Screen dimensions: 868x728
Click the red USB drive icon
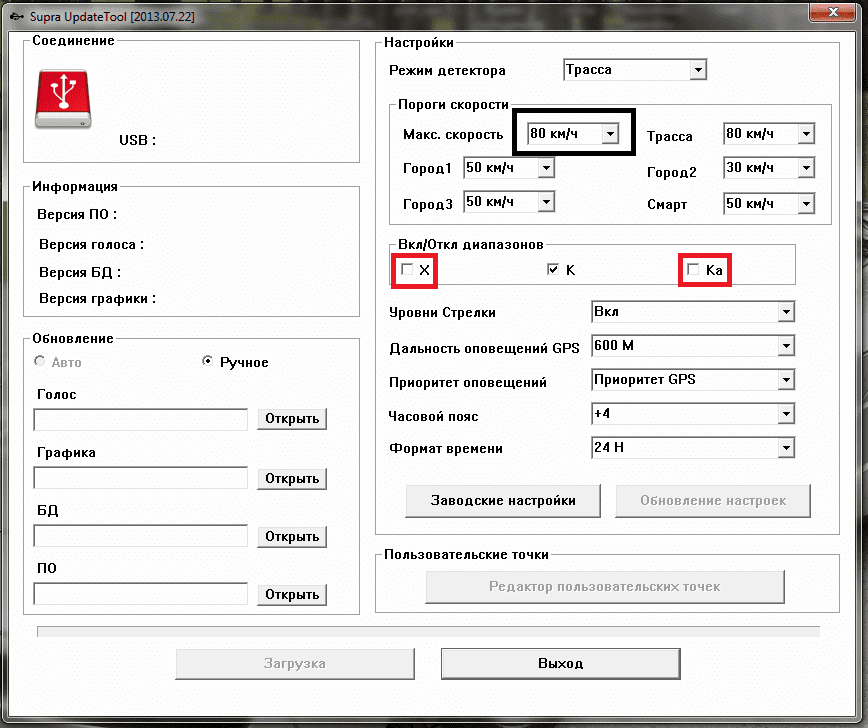[x=65, y=99]
